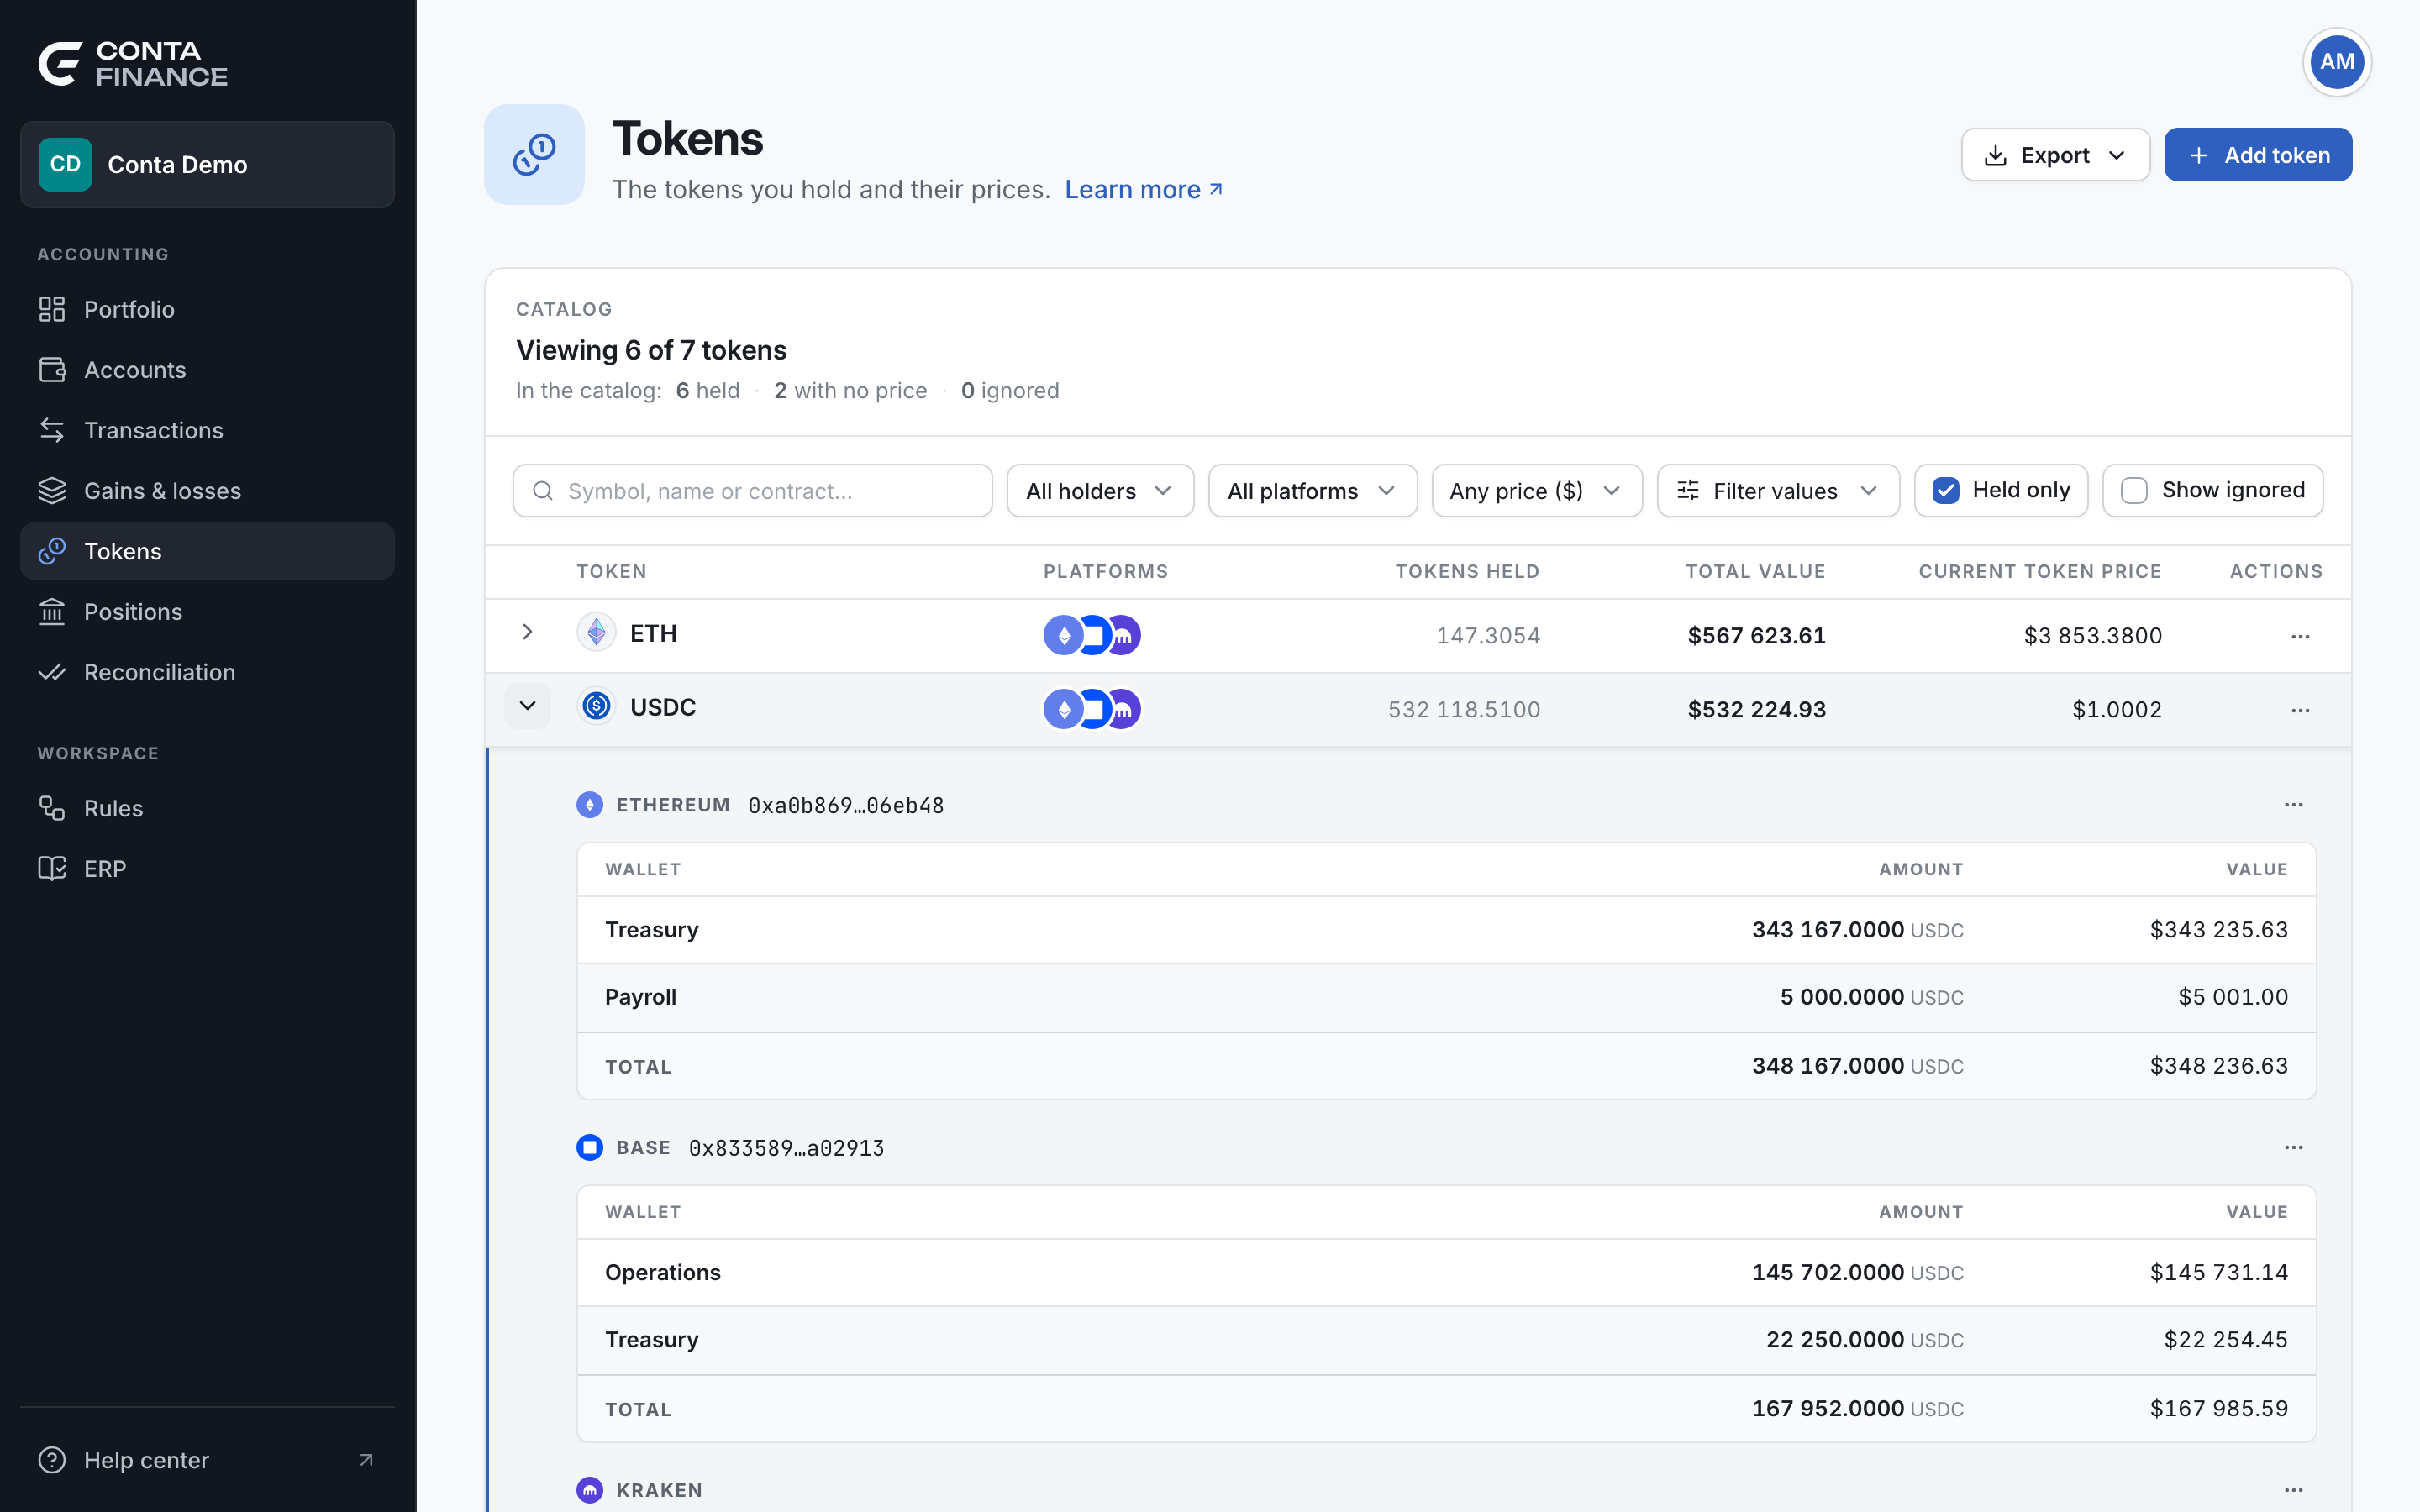This screenshot has height=1512, width=2420.
Task: Enable the Show ignored checkbox
Action: 2134,490
